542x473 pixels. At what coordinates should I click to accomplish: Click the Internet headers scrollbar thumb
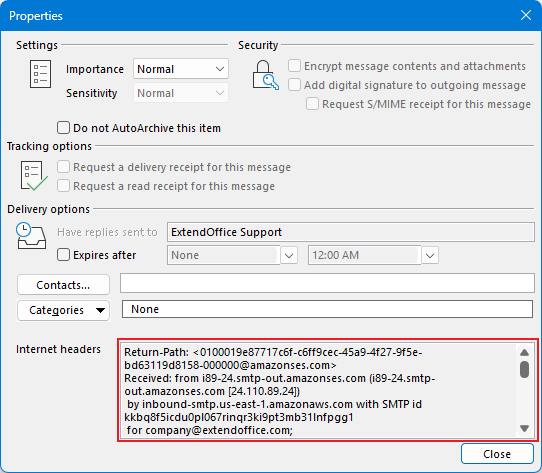[x=524, y=369]
